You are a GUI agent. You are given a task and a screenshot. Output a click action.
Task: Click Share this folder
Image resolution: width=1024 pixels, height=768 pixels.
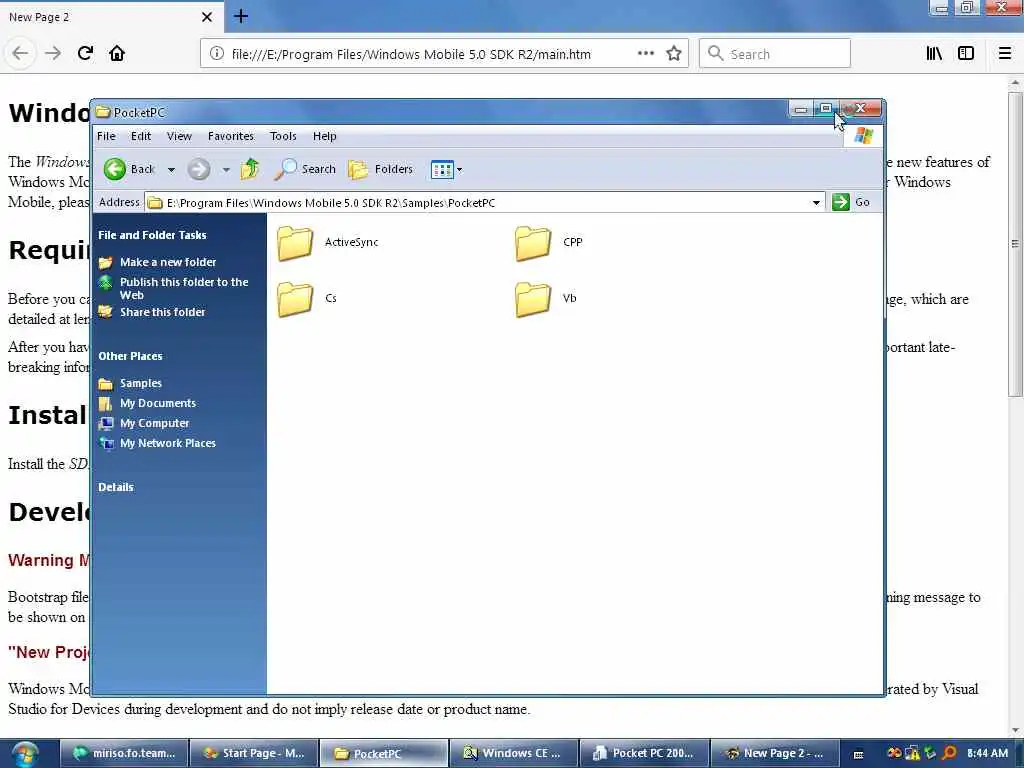click(162, 312)
